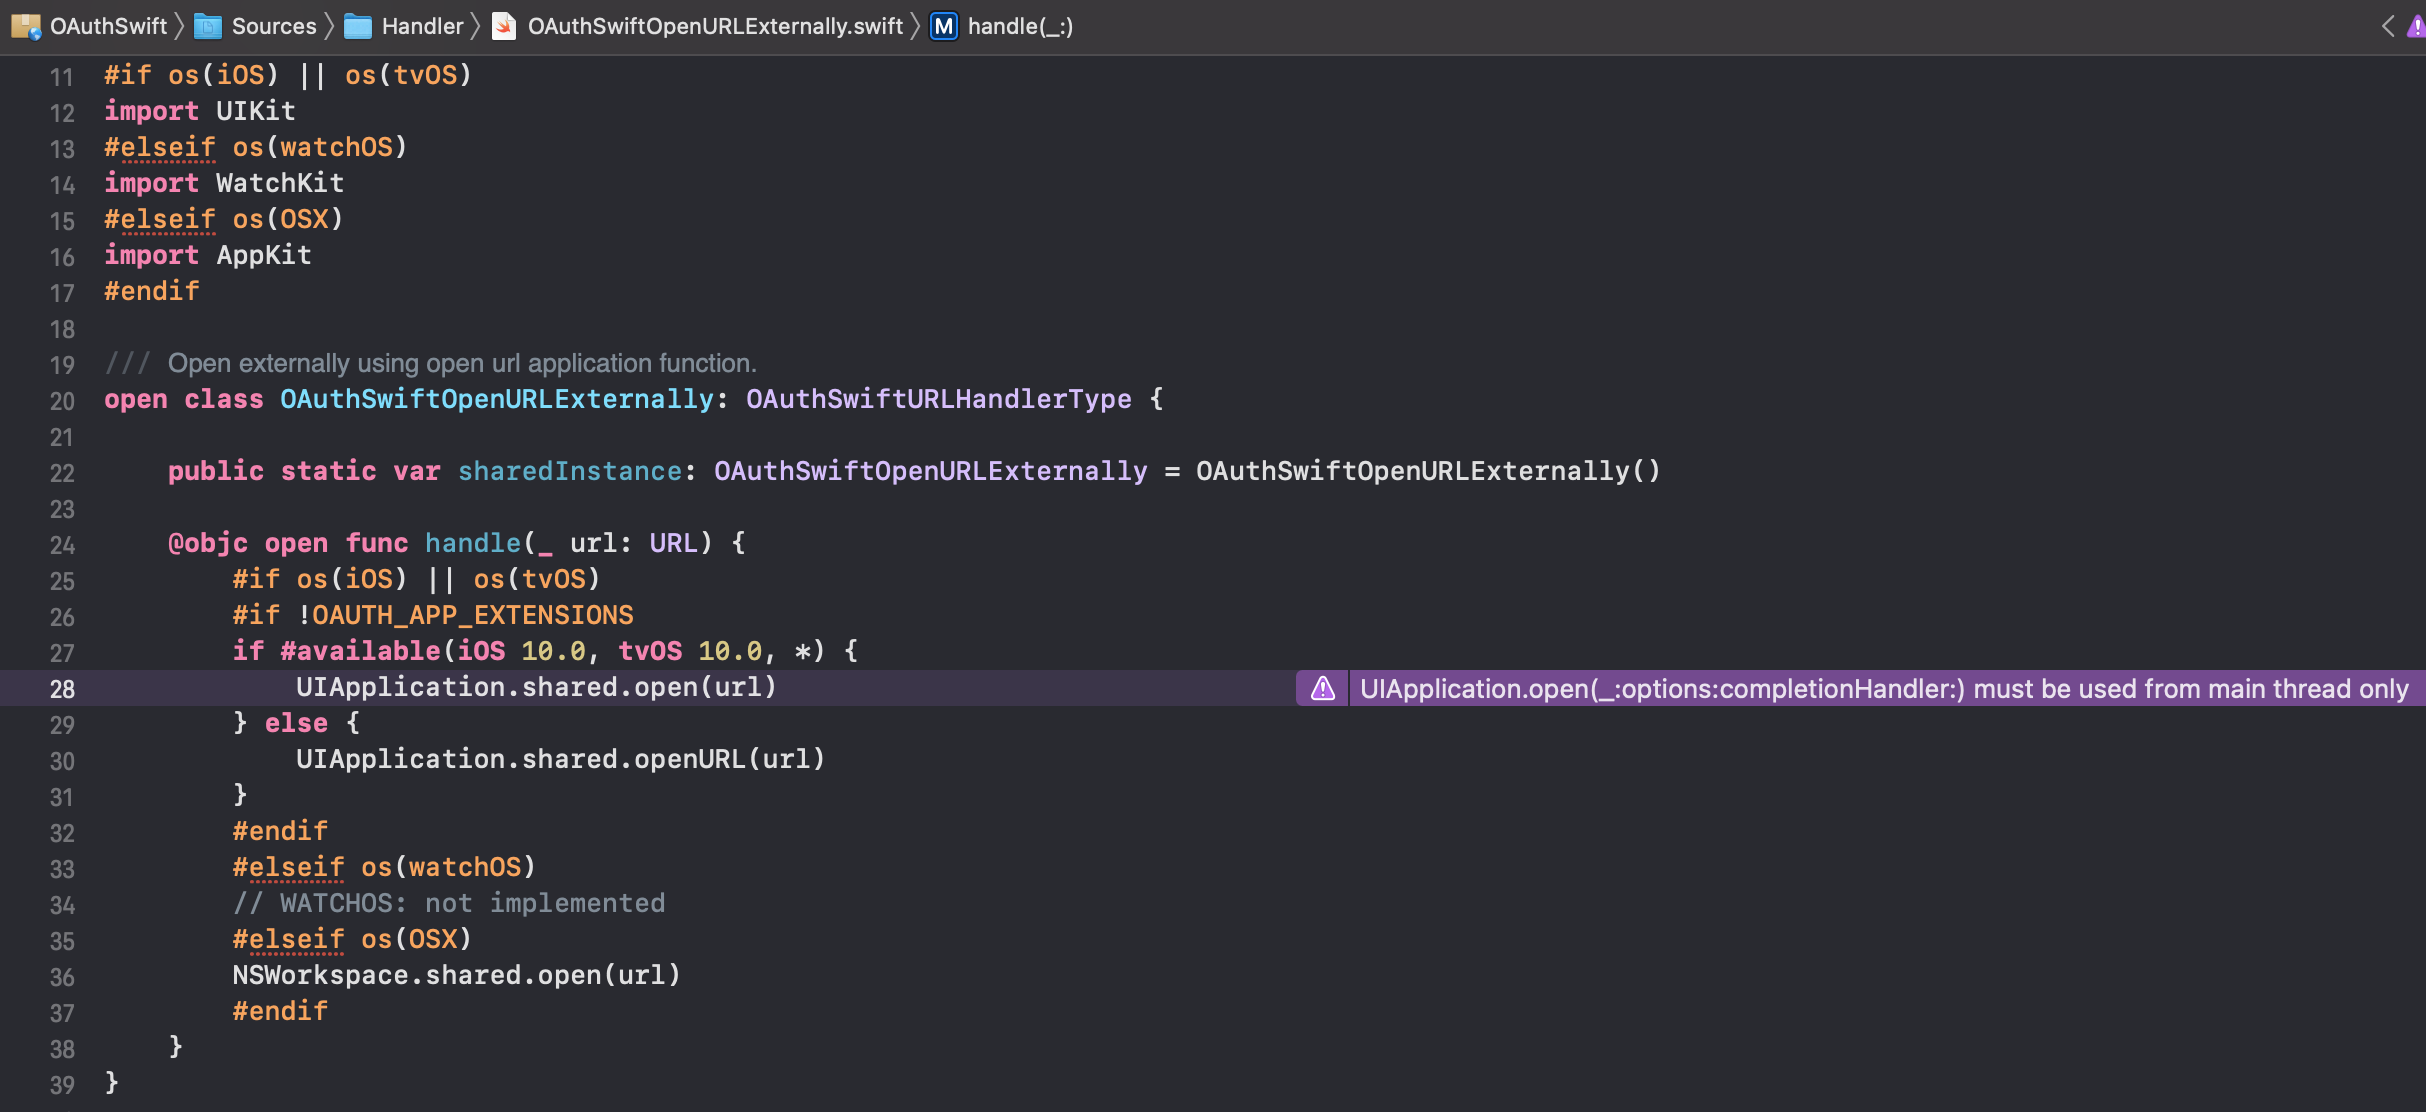The image size is (2426, 1112).
Task: Open the handle(_:) method jump menu
Action: 1019,26
